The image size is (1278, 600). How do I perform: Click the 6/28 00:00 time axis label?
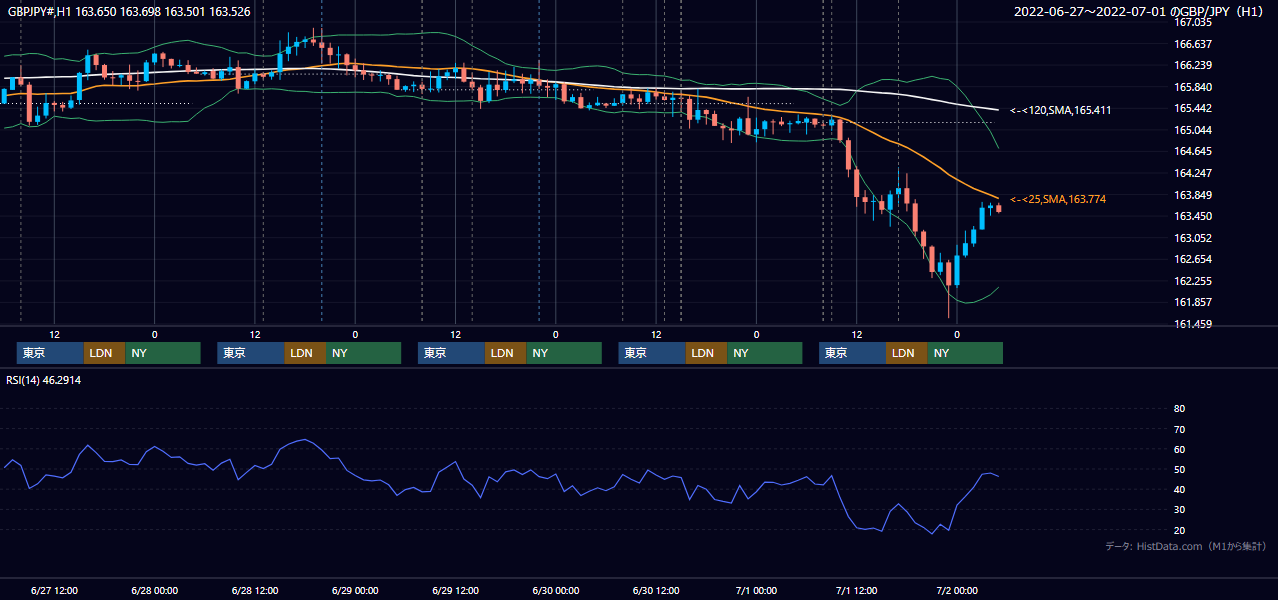[x=154, y=591]
